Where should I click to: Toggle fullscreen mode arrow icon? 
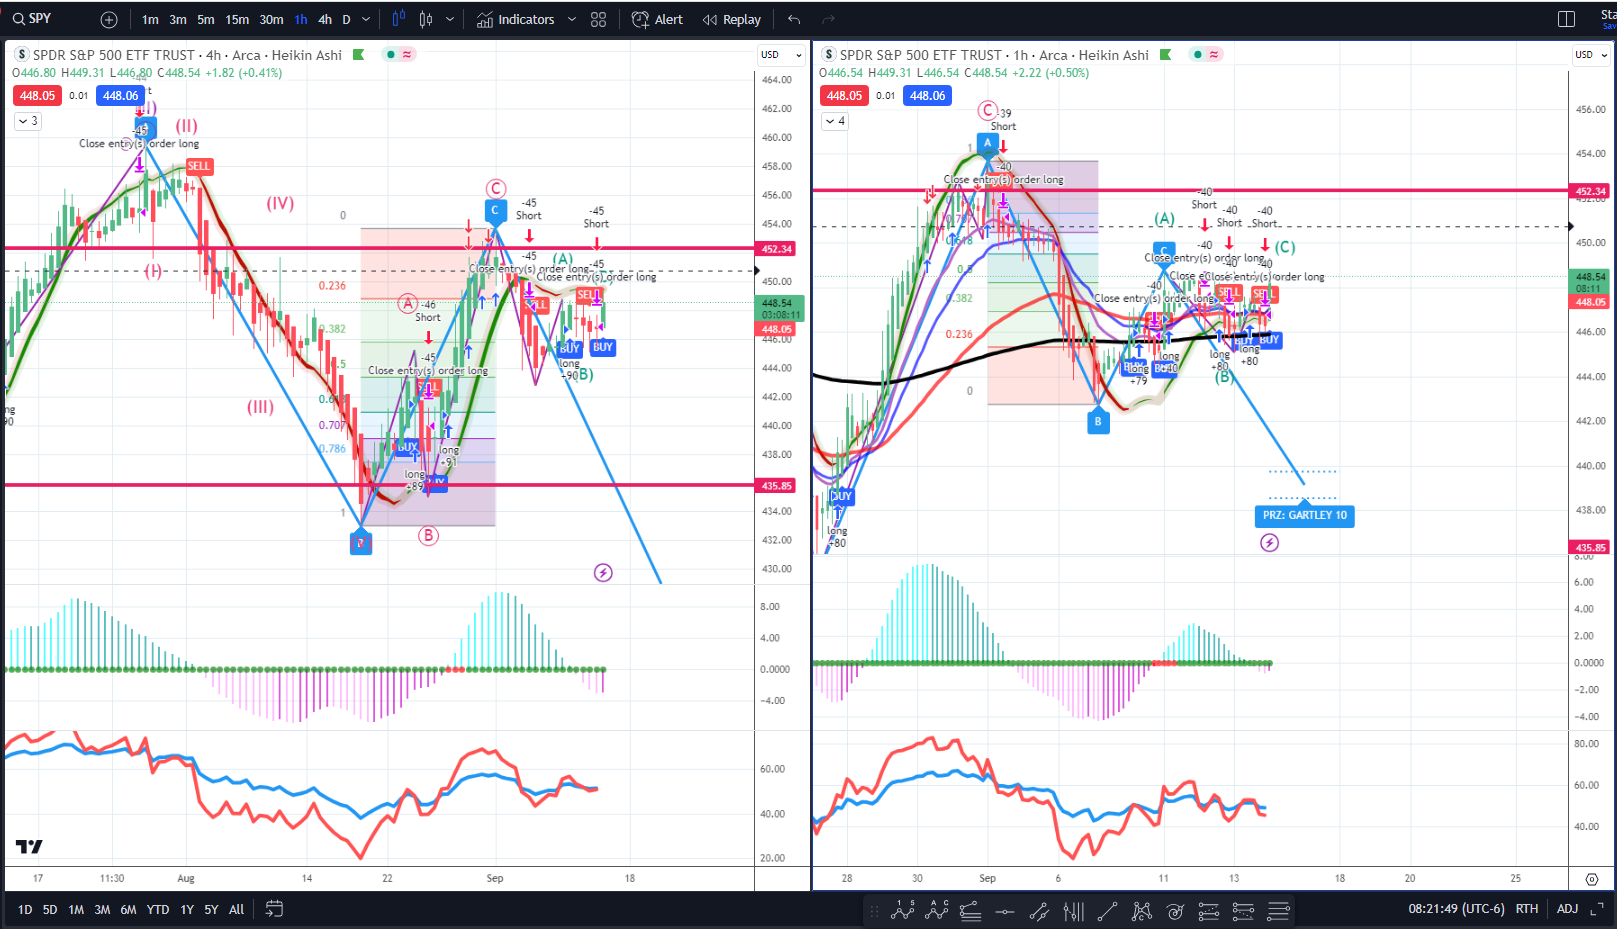coord(1597,909)
